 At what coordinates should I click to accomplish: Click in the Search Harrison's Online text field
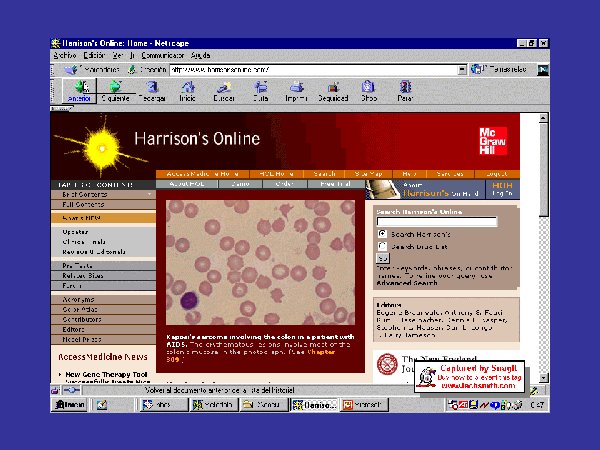tap(437, 222)
